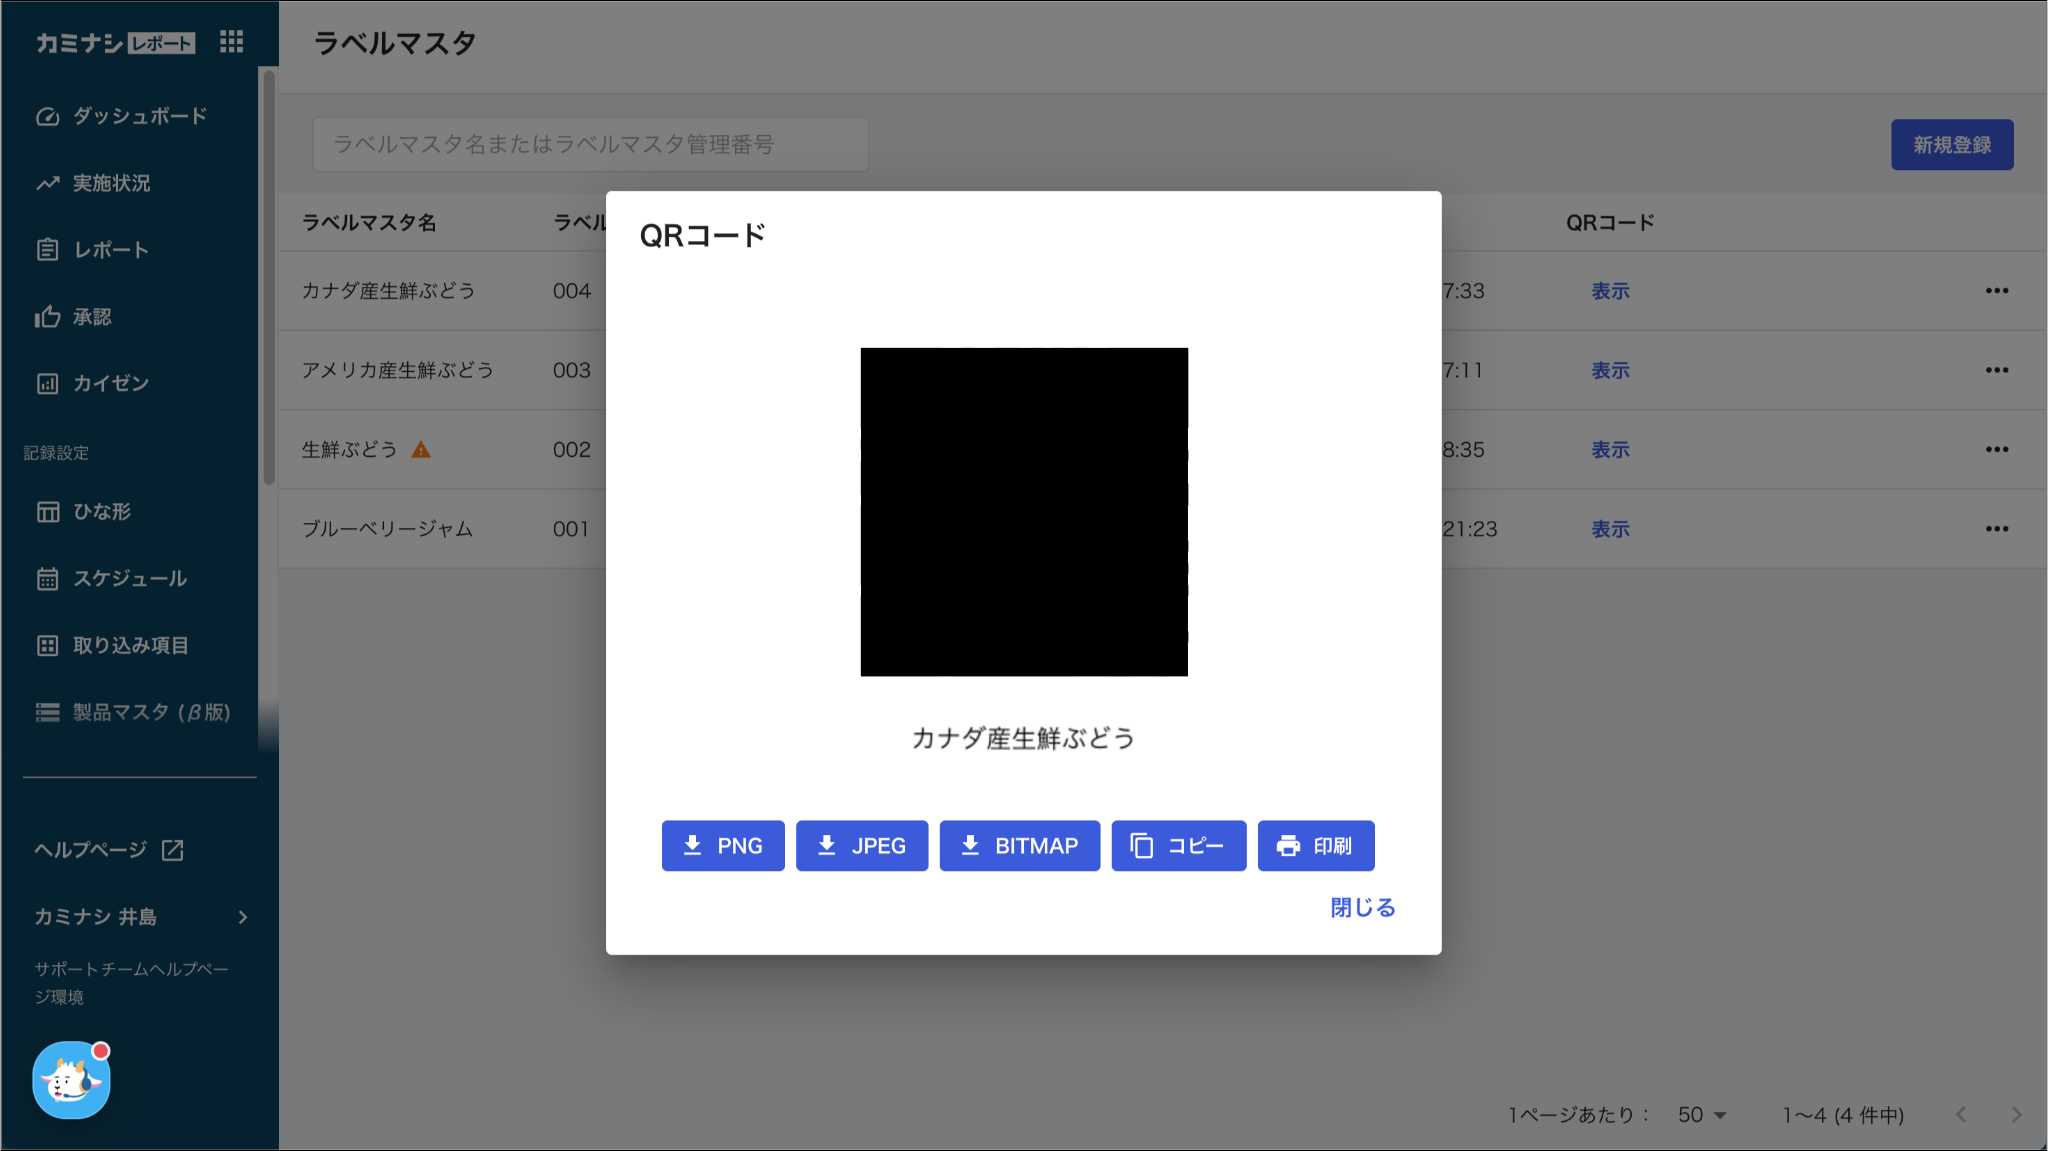Viewport: 2048px width, 1151px height.
Task: Download QR code as BITMAP
Action: [1019, 846]
